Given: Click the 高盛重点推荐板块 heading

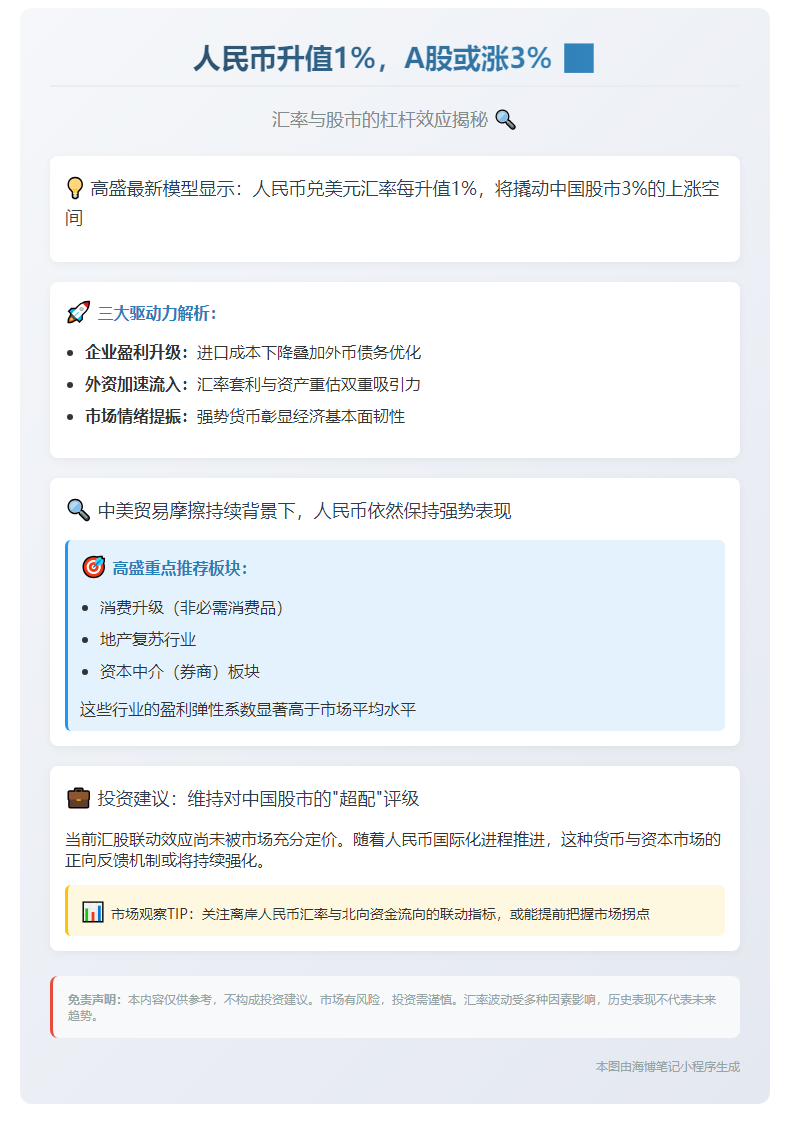Looking at the screenshot, I should (x=180, y=568).
